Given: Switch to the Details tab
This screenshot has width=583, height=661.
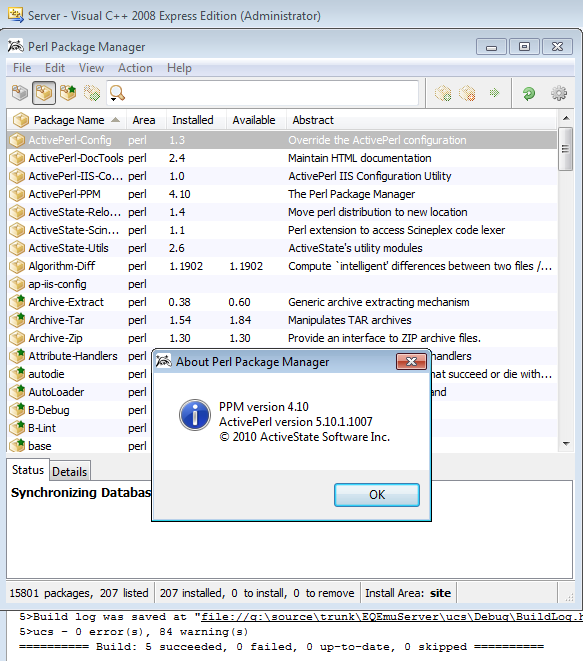Looking at the screenshot, I should click(x=70, y=471).
